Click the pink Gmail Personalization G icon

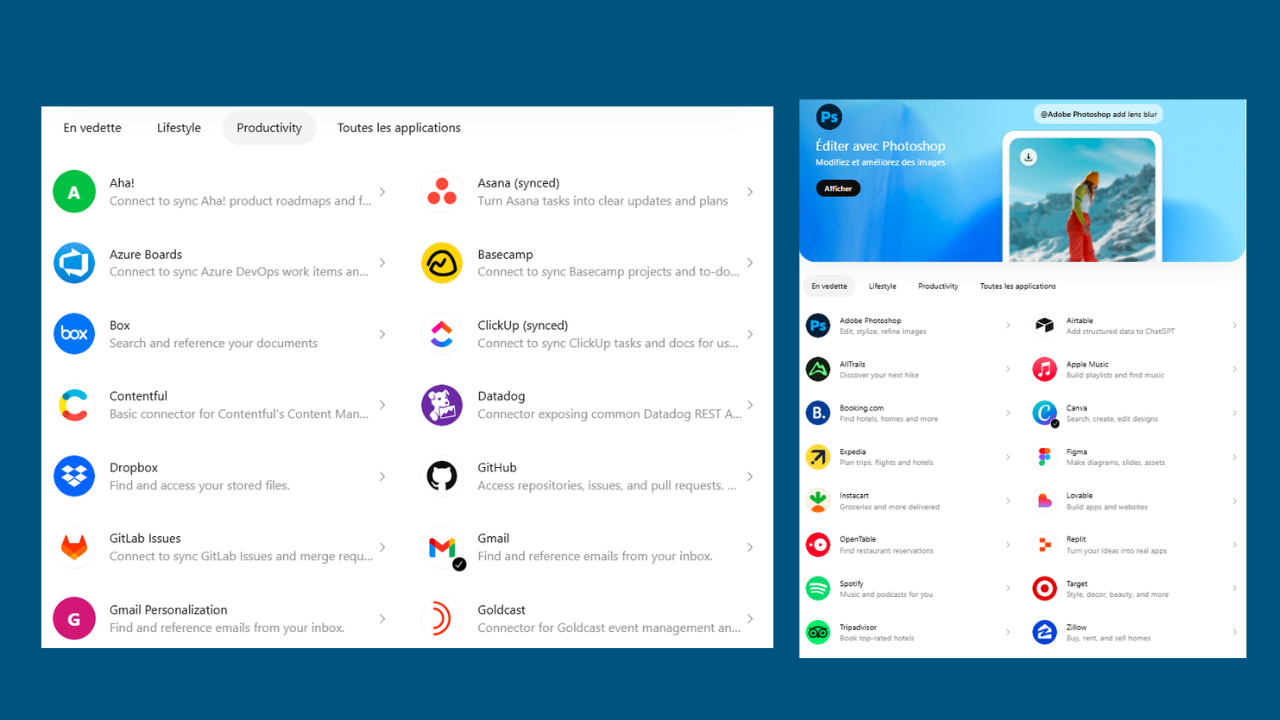pos(74,618)
